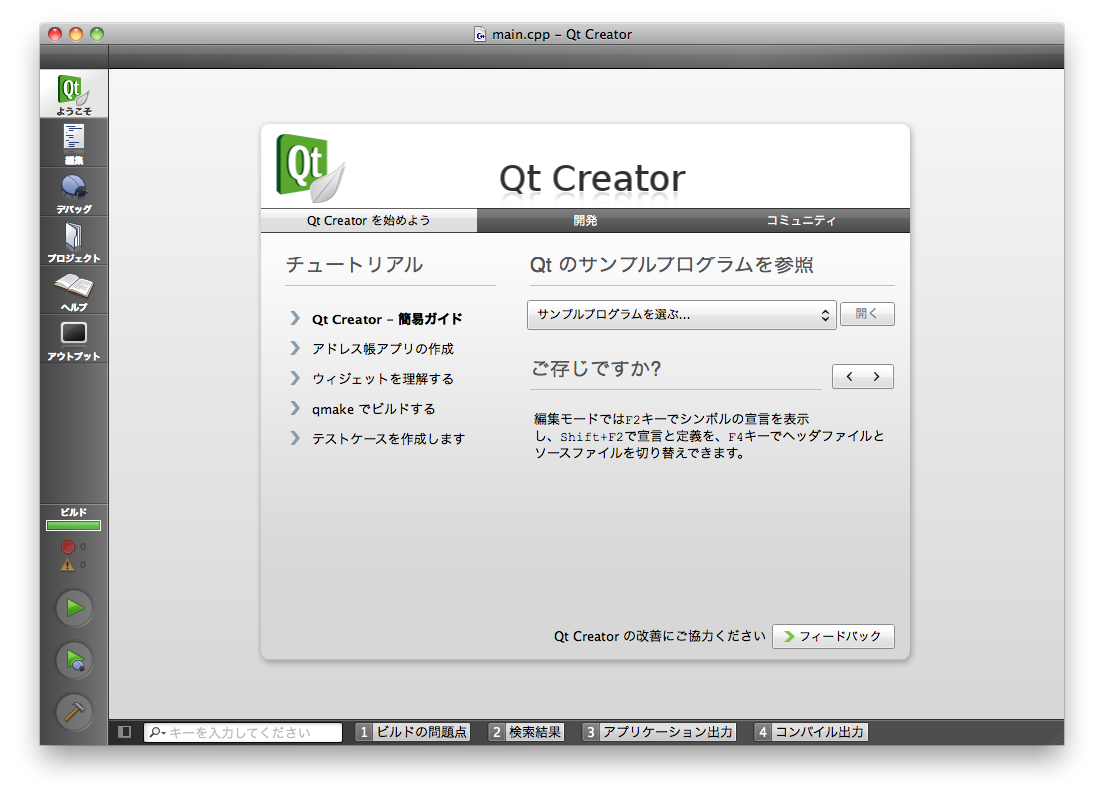Screen dimensions: 1104x800
Task: Open the ようこそ (Welcome) mode icon
Action: [x=74, y=94]
